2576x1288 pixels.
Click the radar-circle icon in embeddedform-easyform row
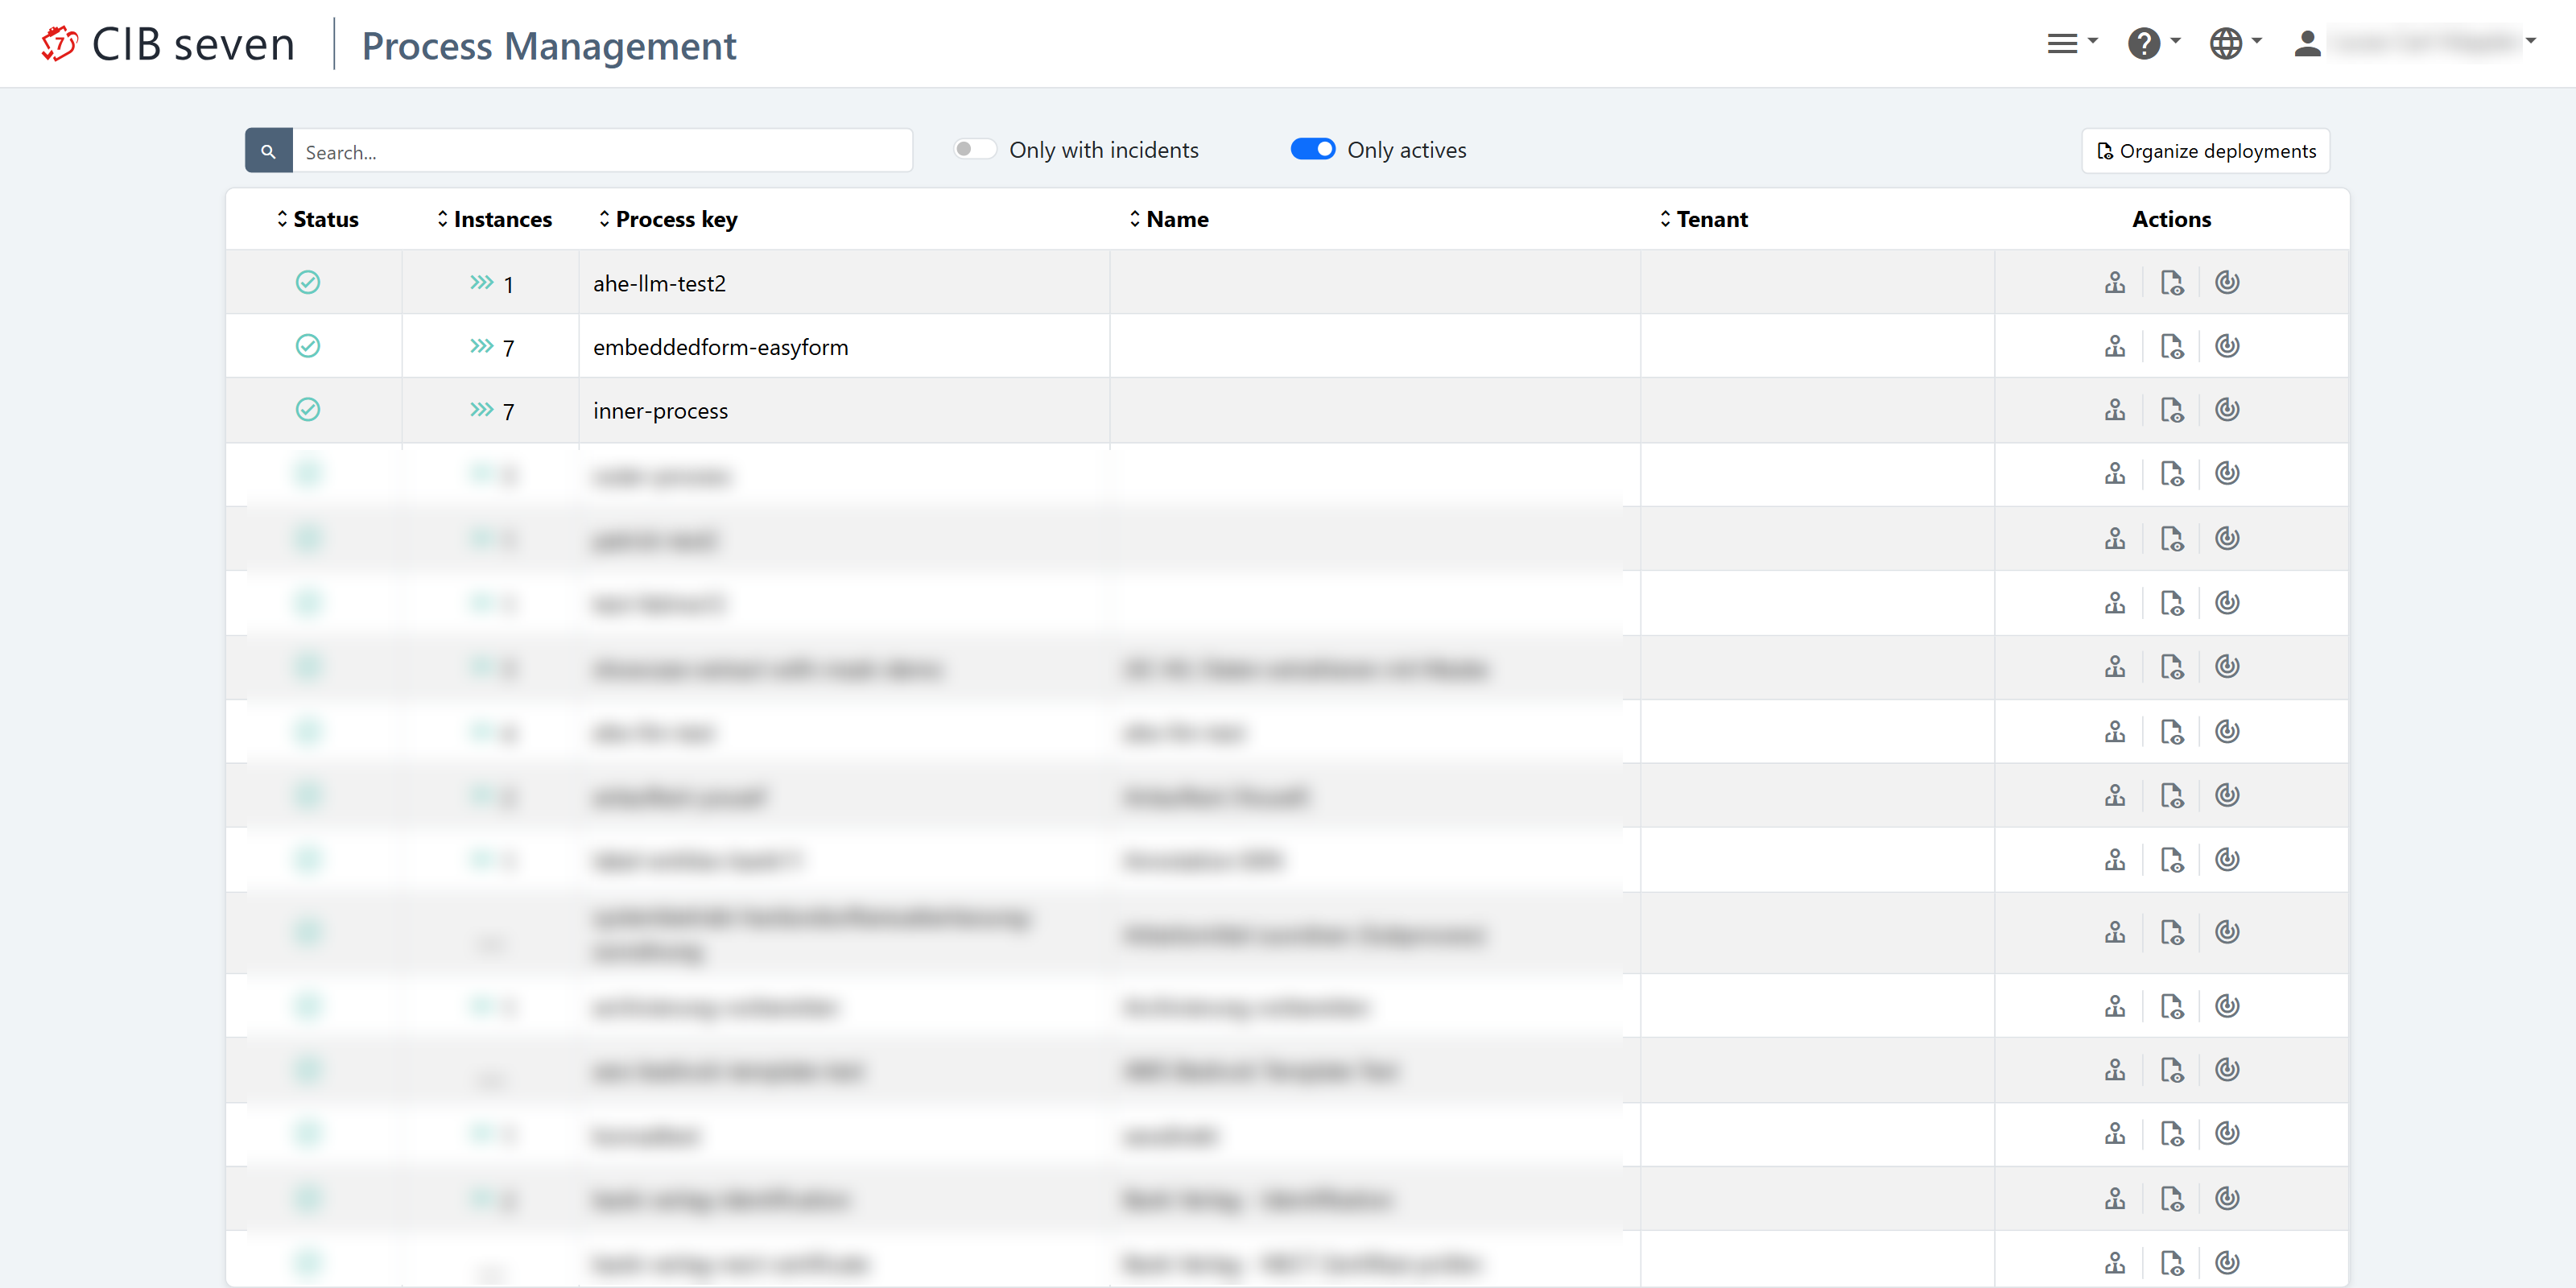tap(2227, 347)
